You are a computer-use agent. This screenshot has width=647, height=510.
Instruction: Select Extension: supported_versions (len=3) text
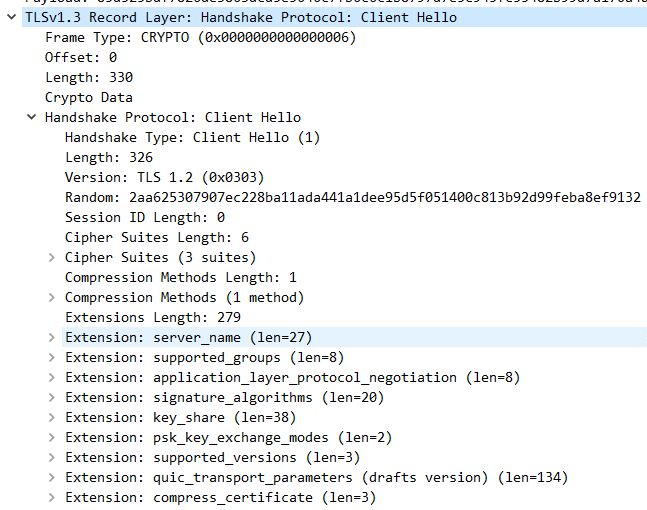213,458
